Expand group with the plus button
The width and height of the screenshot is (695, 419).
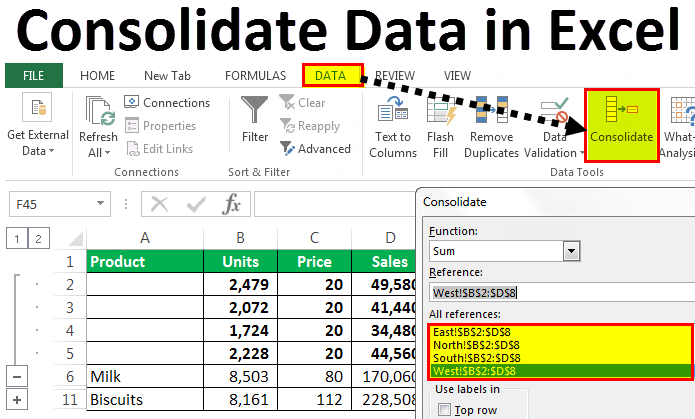click(17, 400)
